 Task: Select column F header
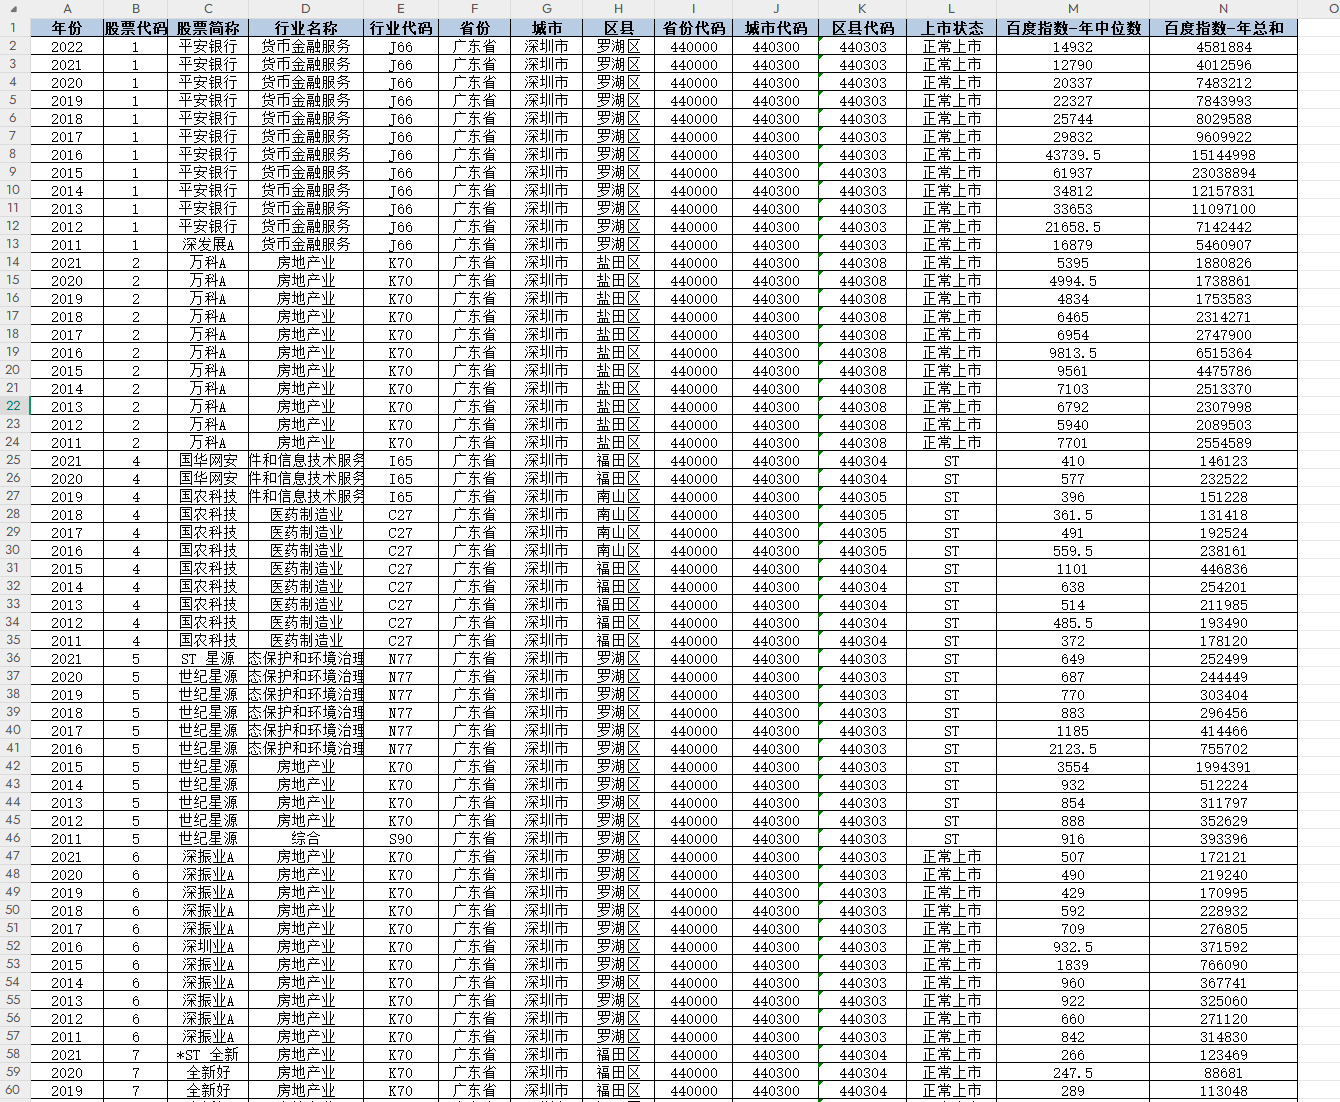(474, 9)
